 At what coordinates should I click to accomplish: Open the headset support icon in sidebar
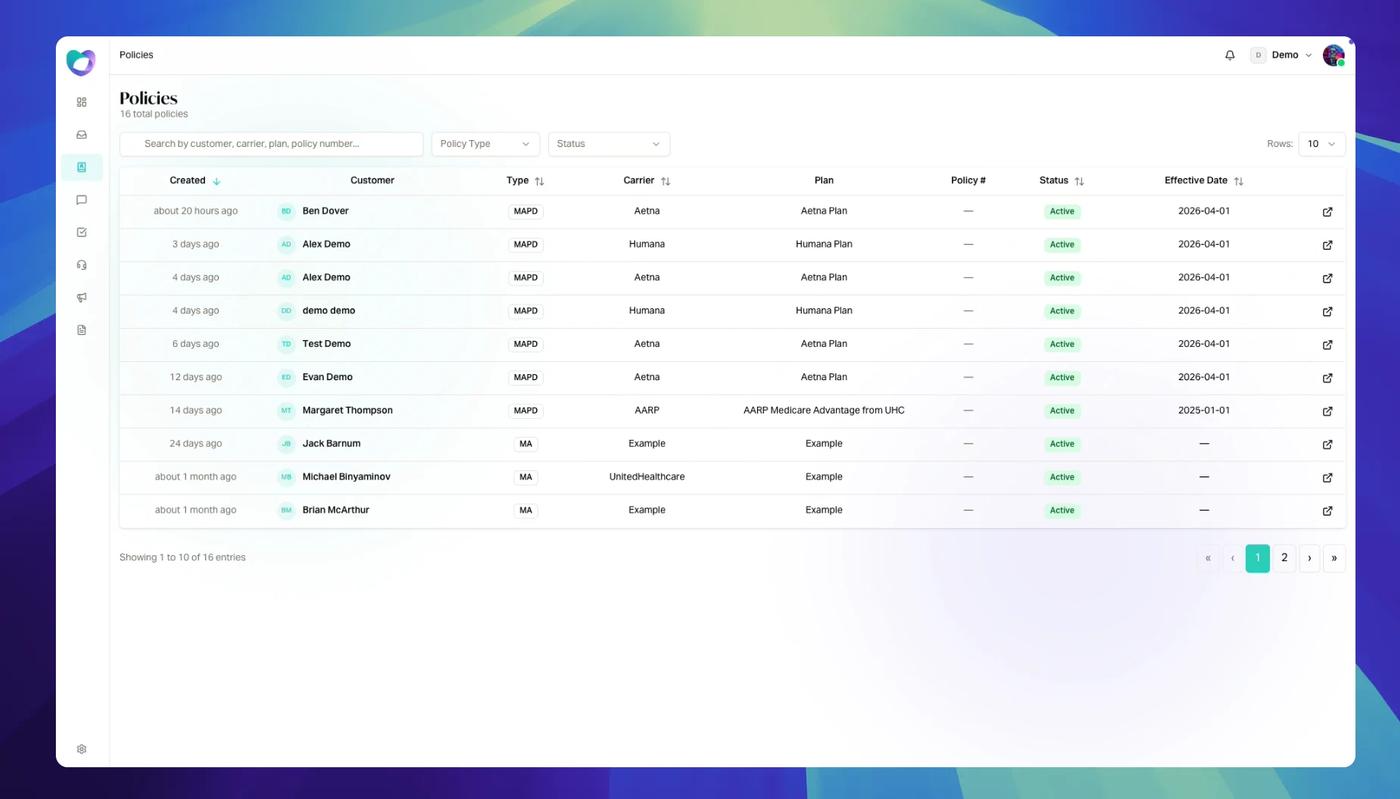(81, 264)
